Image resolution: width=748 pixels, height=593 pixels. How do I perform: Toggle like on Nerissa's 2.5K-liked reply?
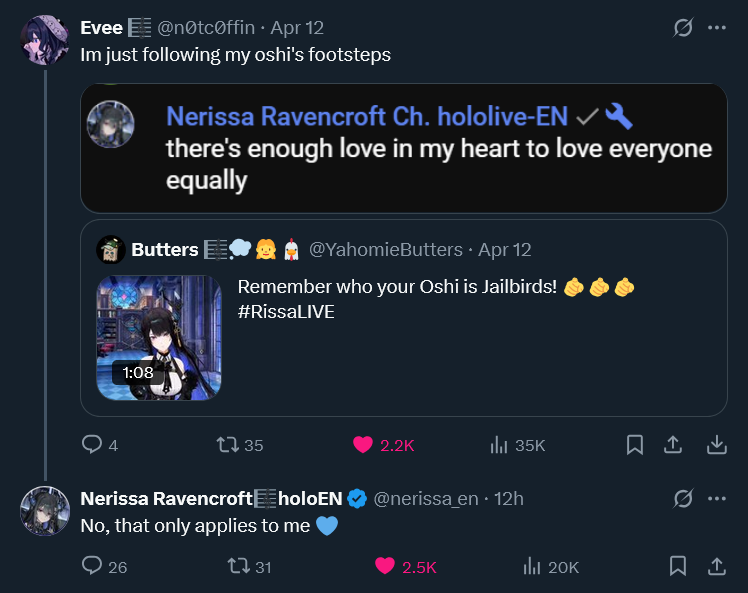(384, 566)
